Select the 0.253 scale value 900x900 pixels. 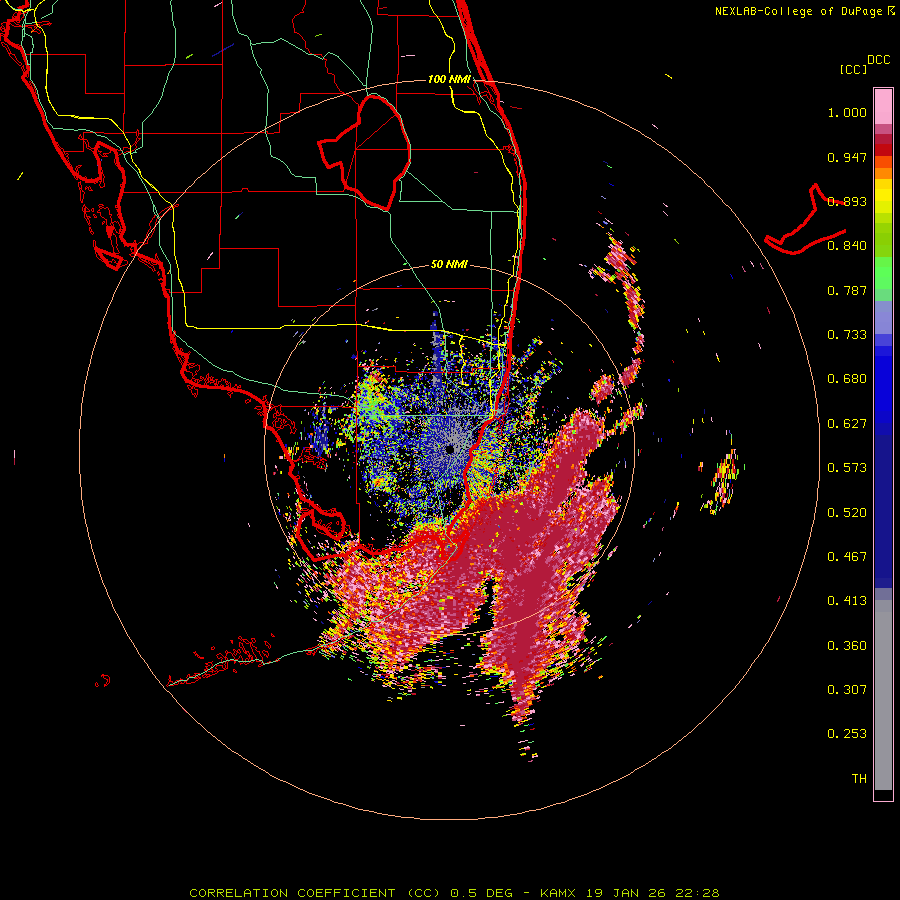[x=847, y=734]
